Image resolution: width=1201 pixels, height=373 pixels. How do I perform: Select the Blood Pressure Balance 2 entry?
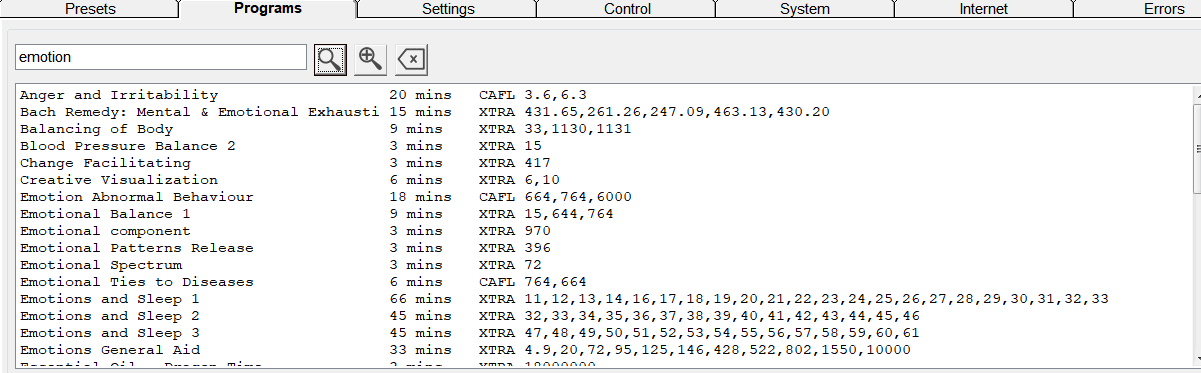605,146
